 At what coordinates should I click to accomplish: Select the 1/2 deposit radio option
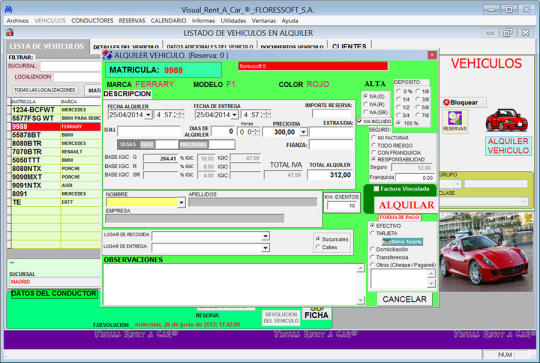[398, 107]
